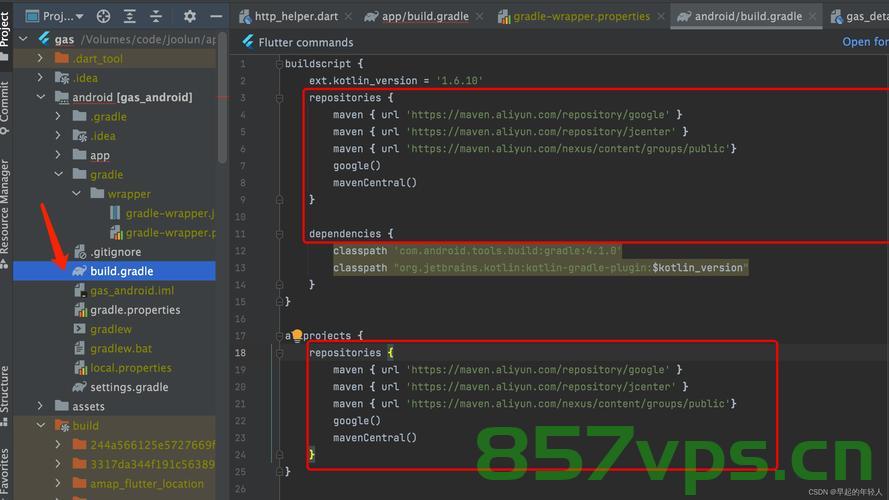Expand the assets folder

coord(40,406)
